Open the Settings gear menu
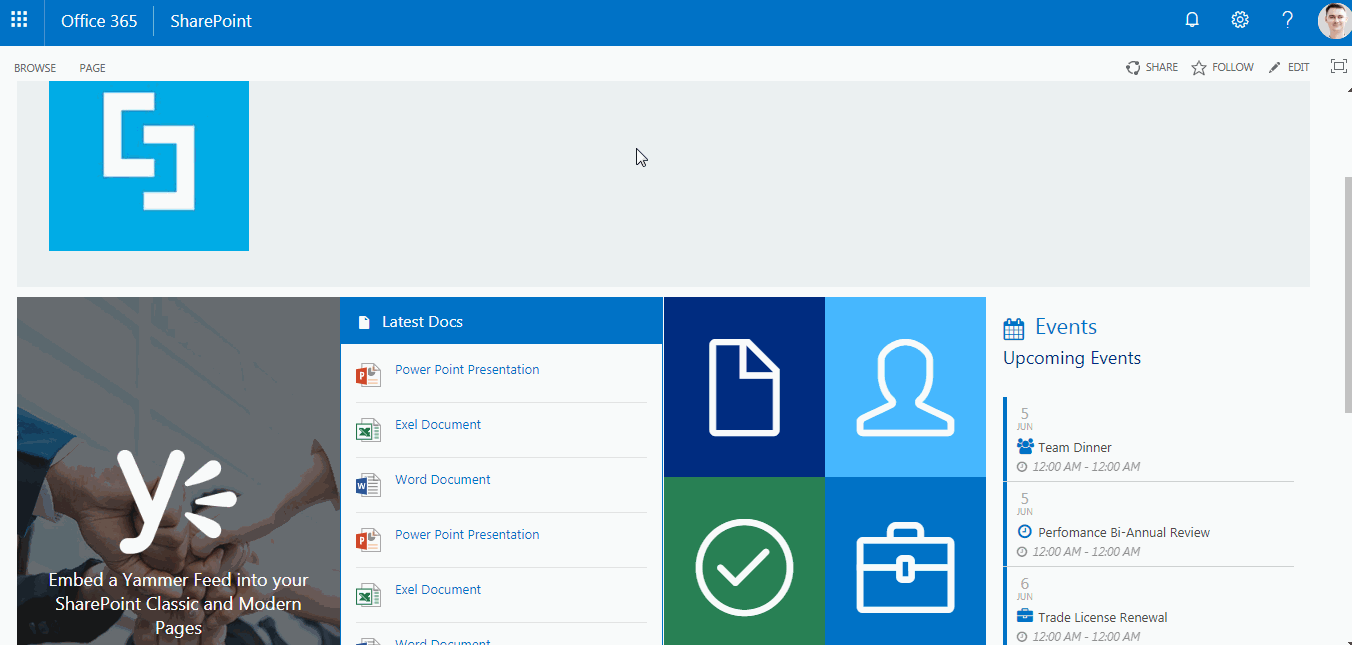This screenshot has height=645, width=1352. click(x=1239, y=19)
